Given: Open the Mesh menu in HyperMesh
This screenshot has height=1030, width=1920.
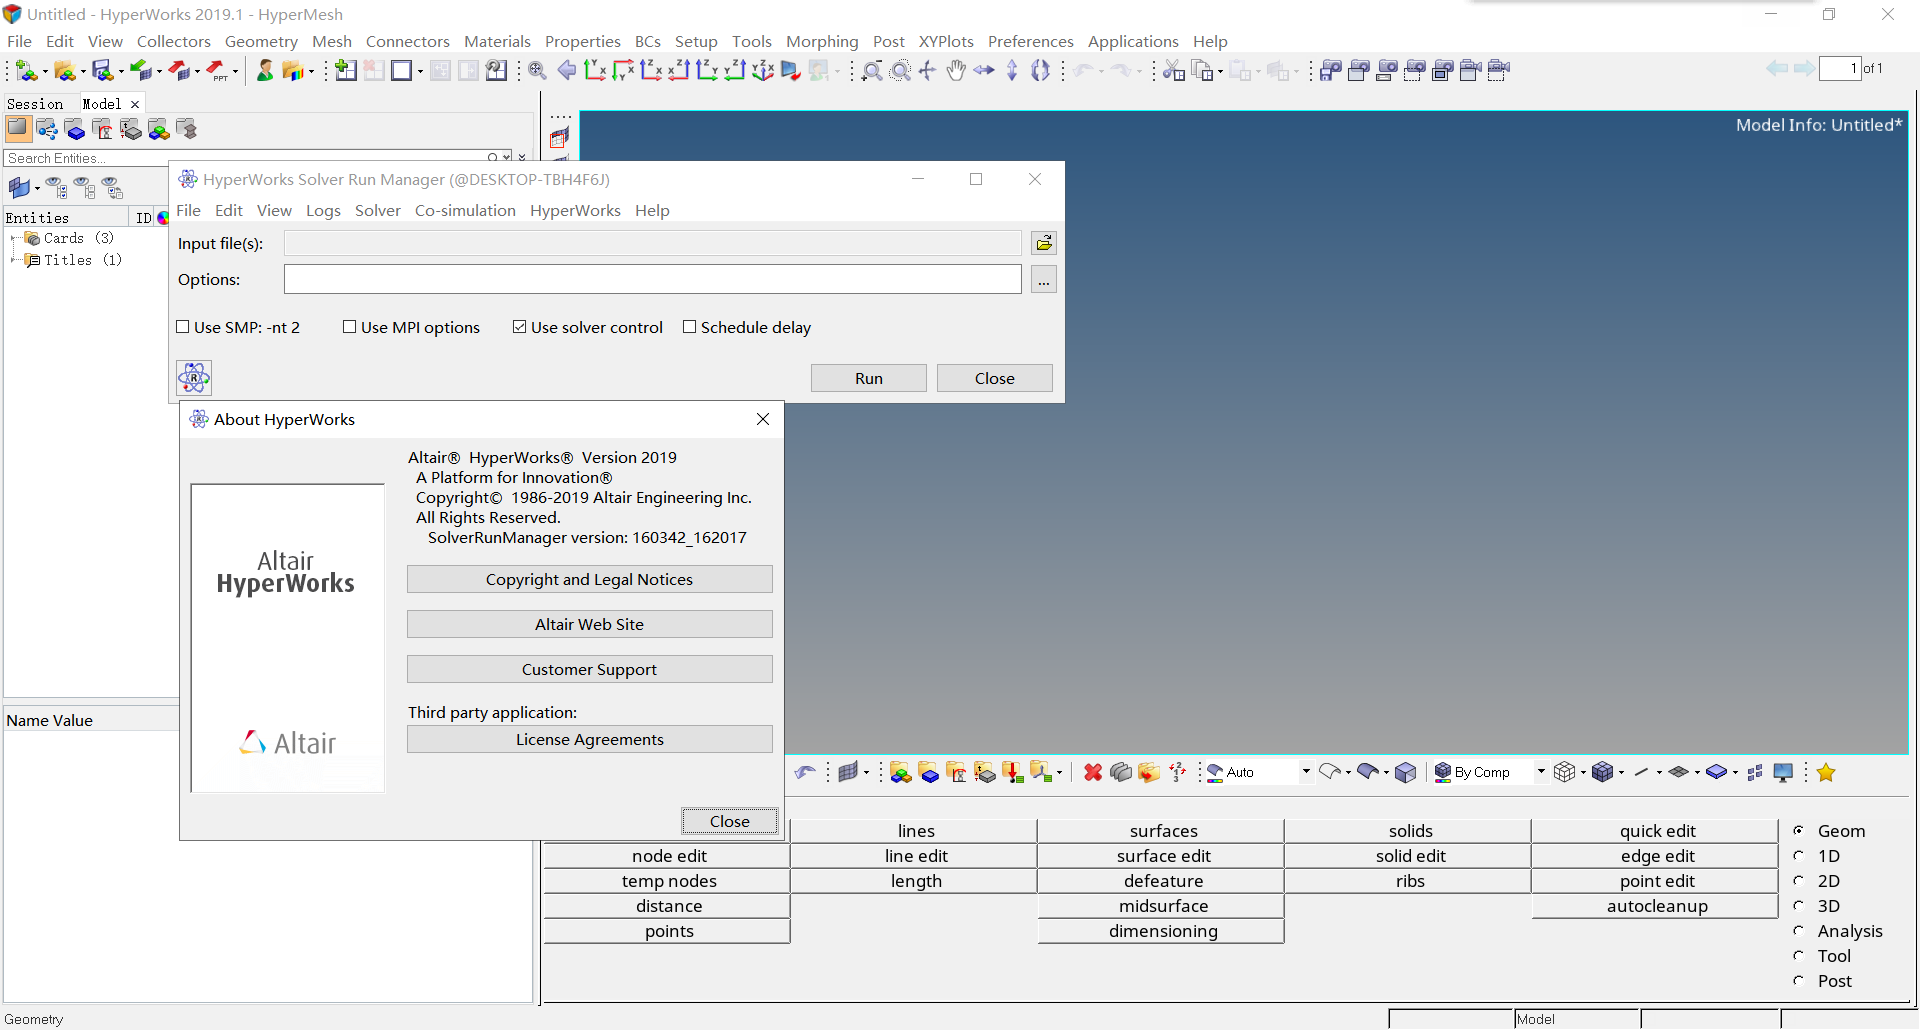Looking at the screenshot, I should [332, 41].
